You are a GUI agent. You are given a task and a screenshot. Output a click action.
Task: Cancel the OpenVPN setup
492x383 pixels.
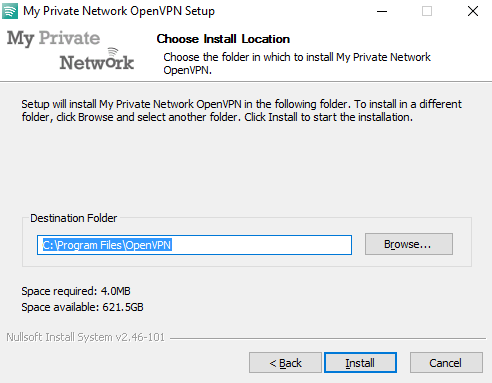(446, 363)
